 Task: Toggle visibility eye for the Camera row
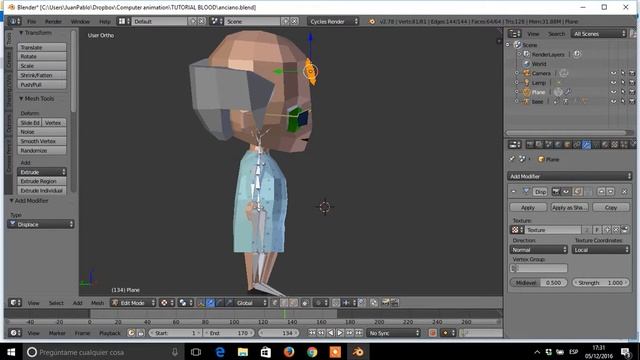coord(613,73)
